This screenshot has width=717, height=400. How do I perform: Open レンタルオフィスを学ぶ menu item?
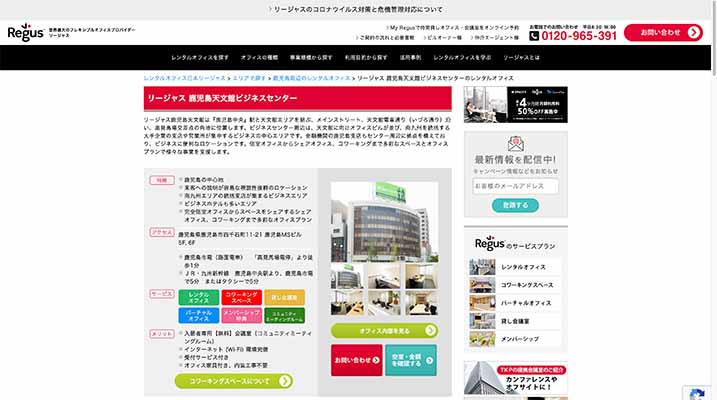click(x=462, y=58)
